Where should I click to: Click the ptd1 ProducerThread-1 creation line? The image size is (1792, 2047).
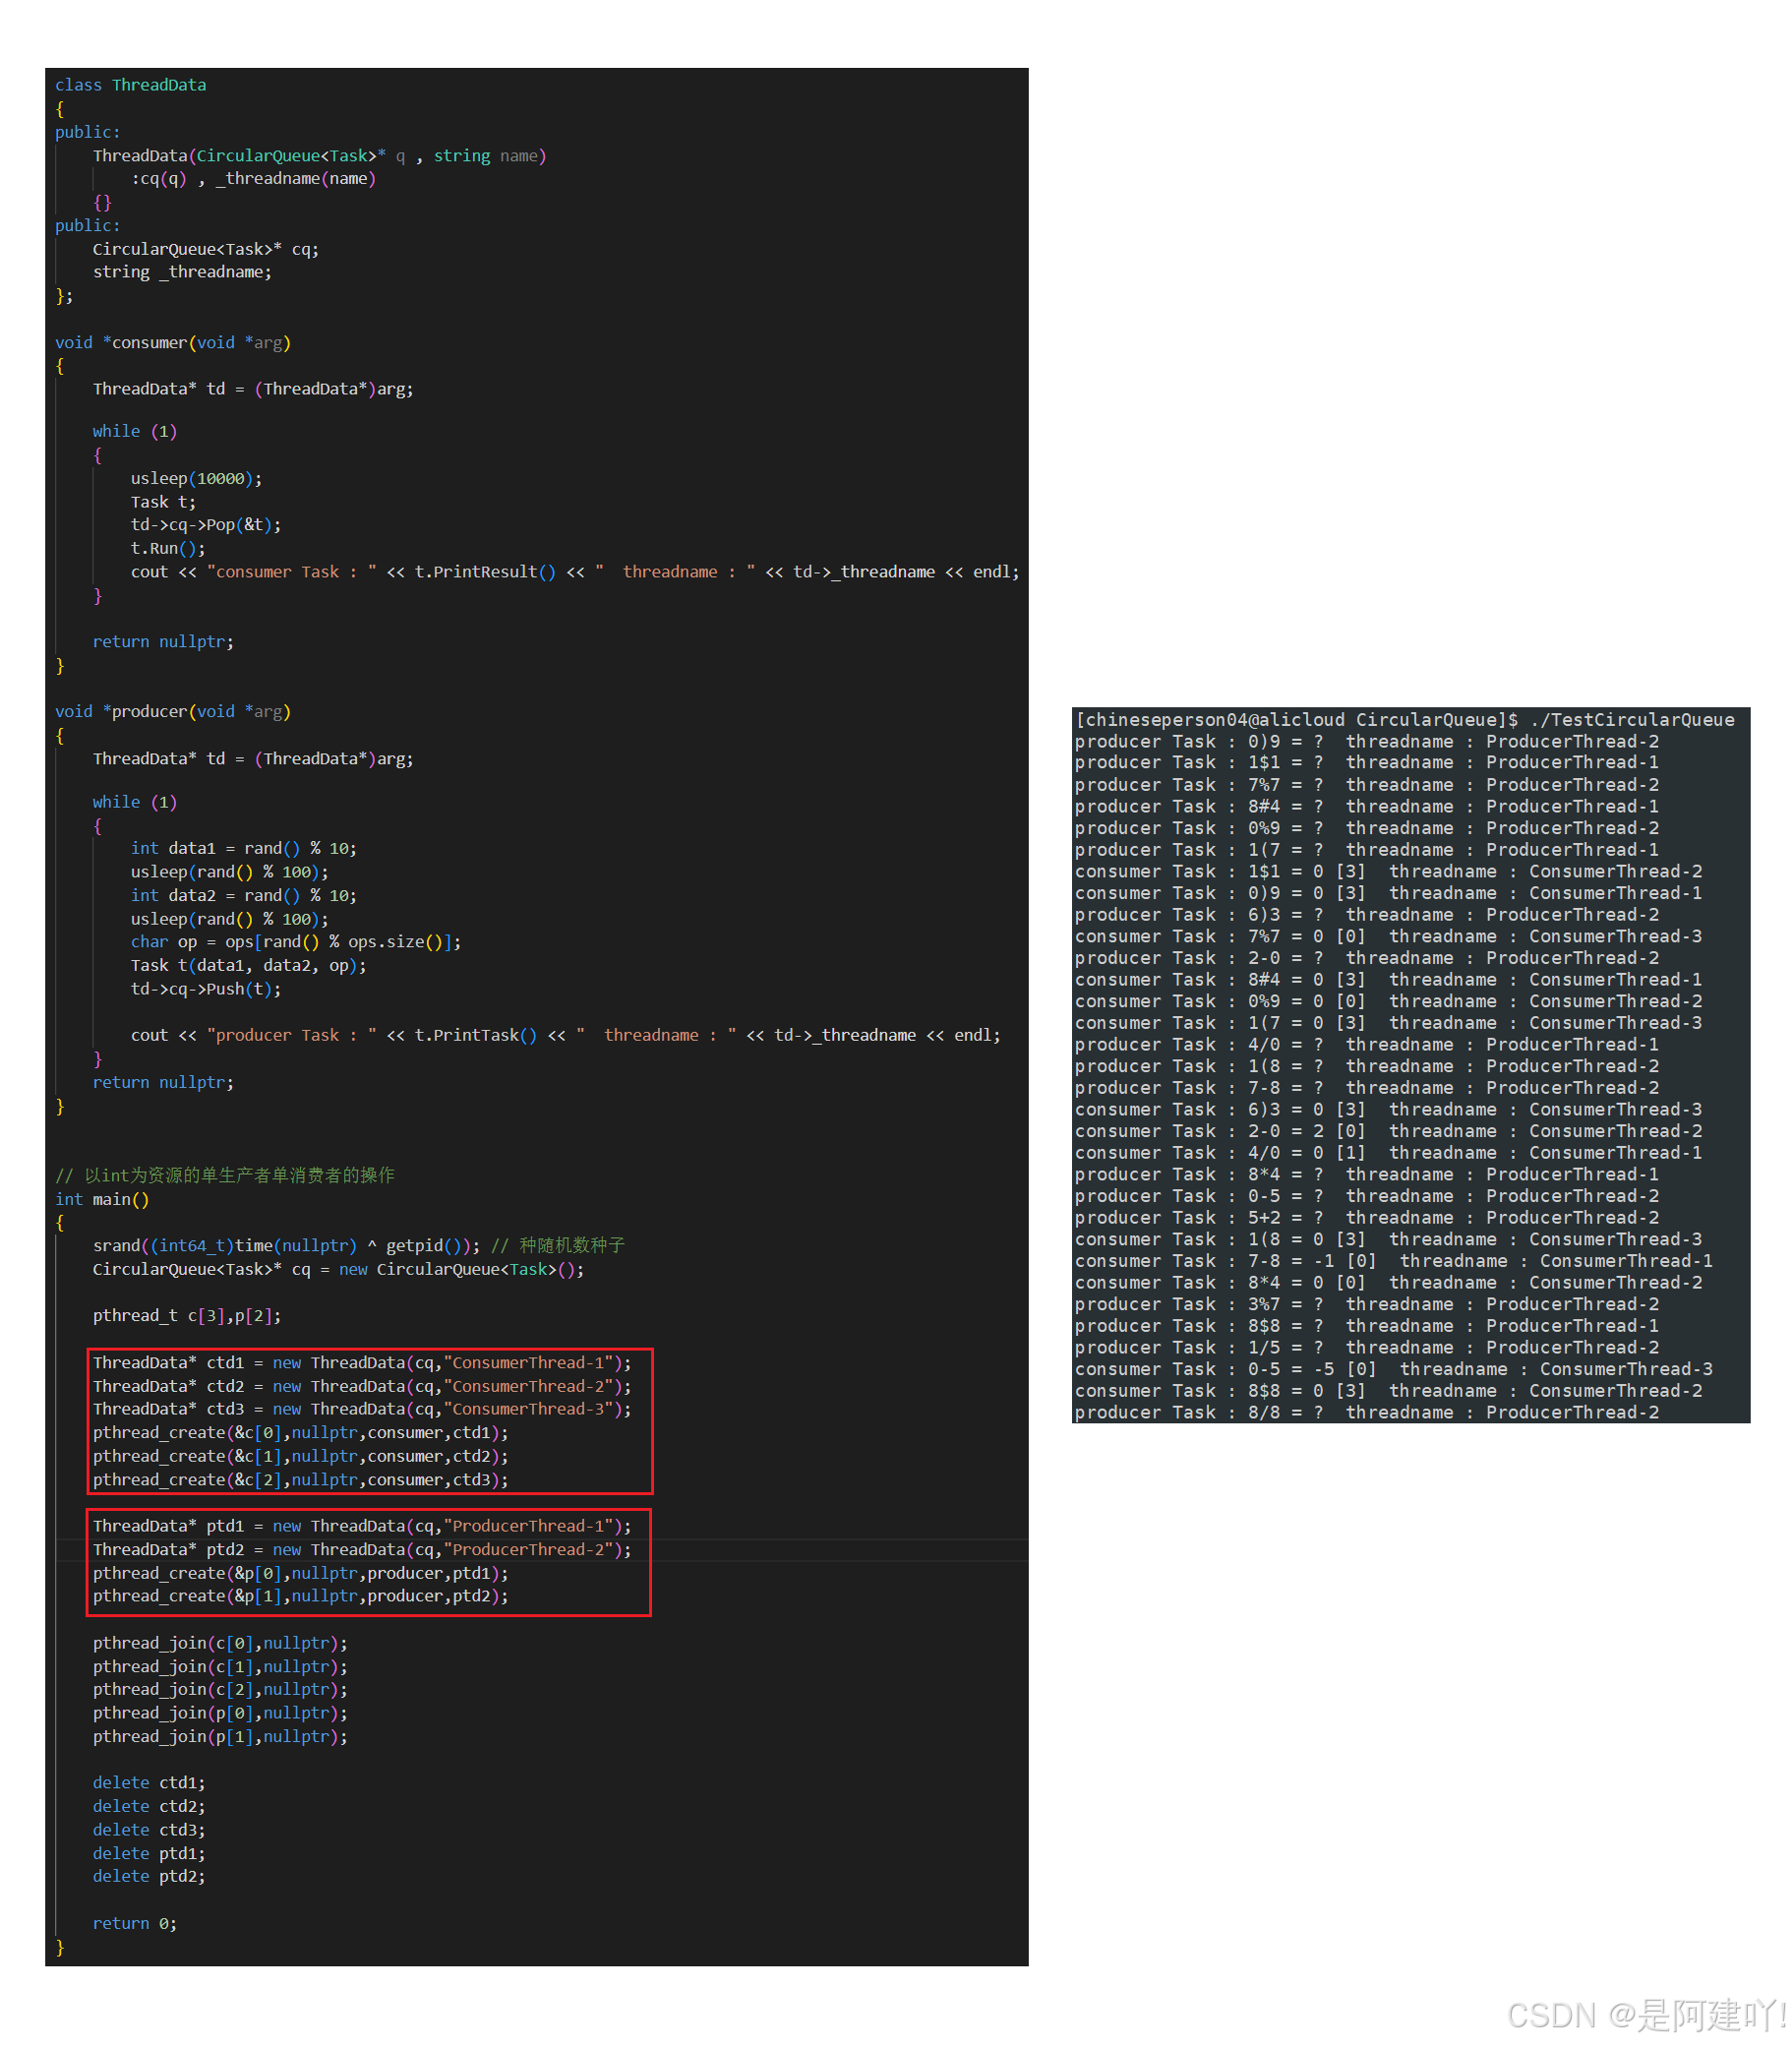click(362, 1526)
